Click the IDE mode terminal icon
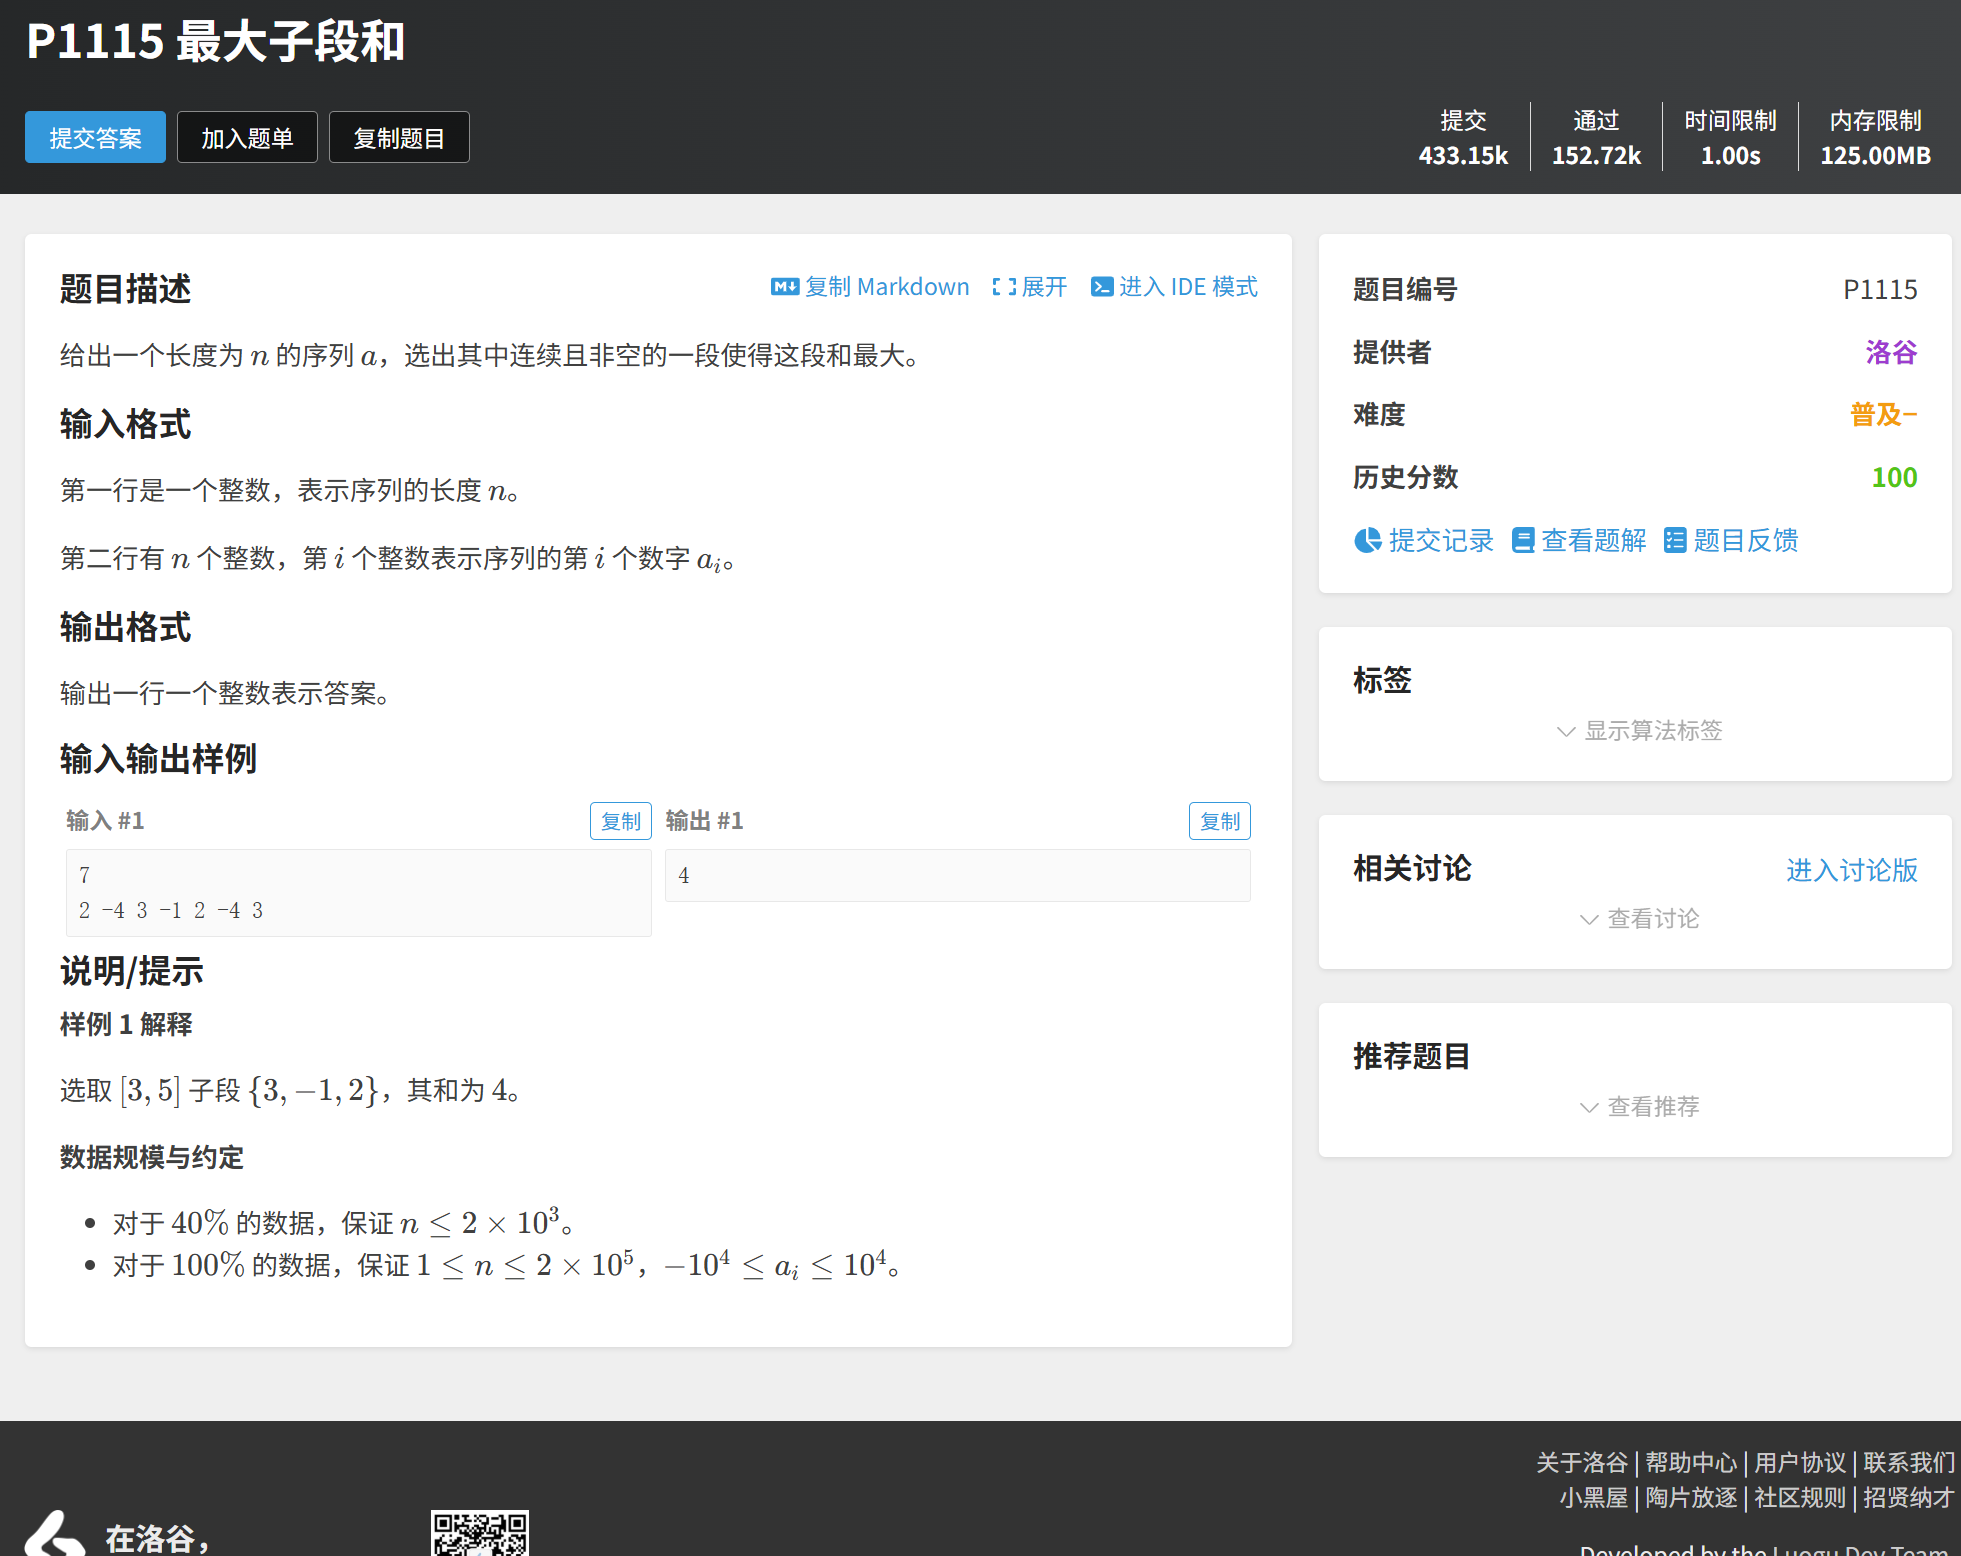 click(1101, 287)
